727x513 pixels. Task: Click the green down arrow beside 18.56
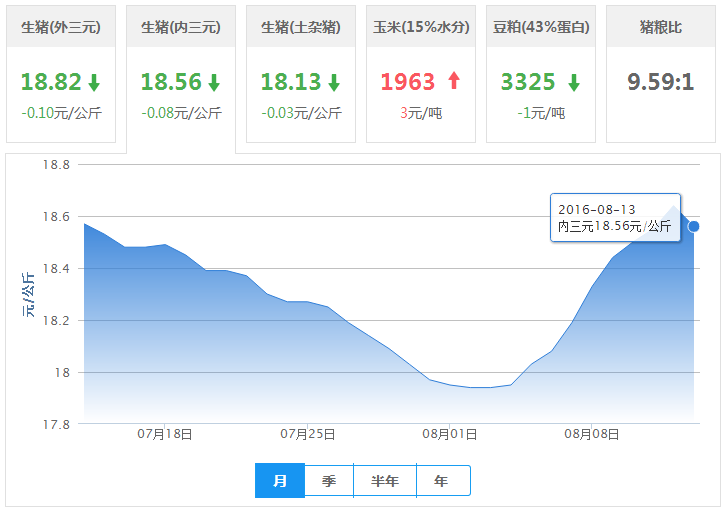point(213,82)
